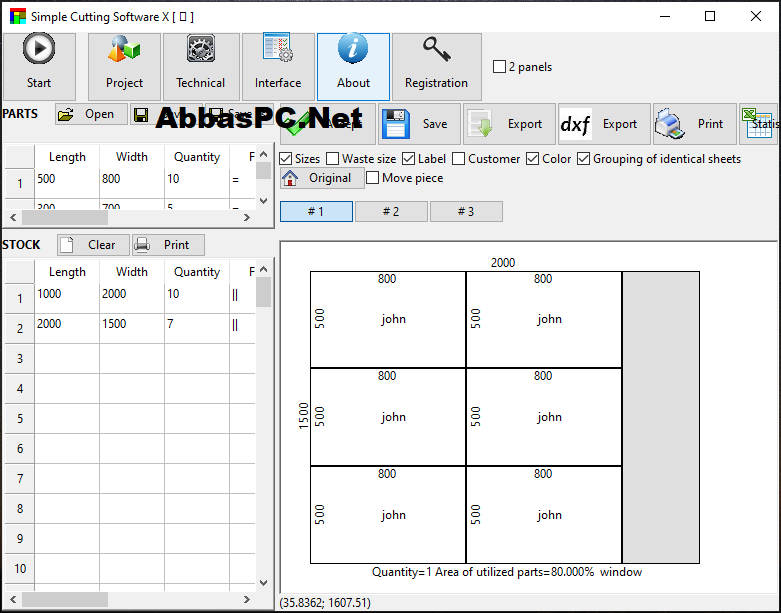Viewport: 781px width, 613px height.
Task: Click the Print button in results toolbar
Action: coord(694,124)
